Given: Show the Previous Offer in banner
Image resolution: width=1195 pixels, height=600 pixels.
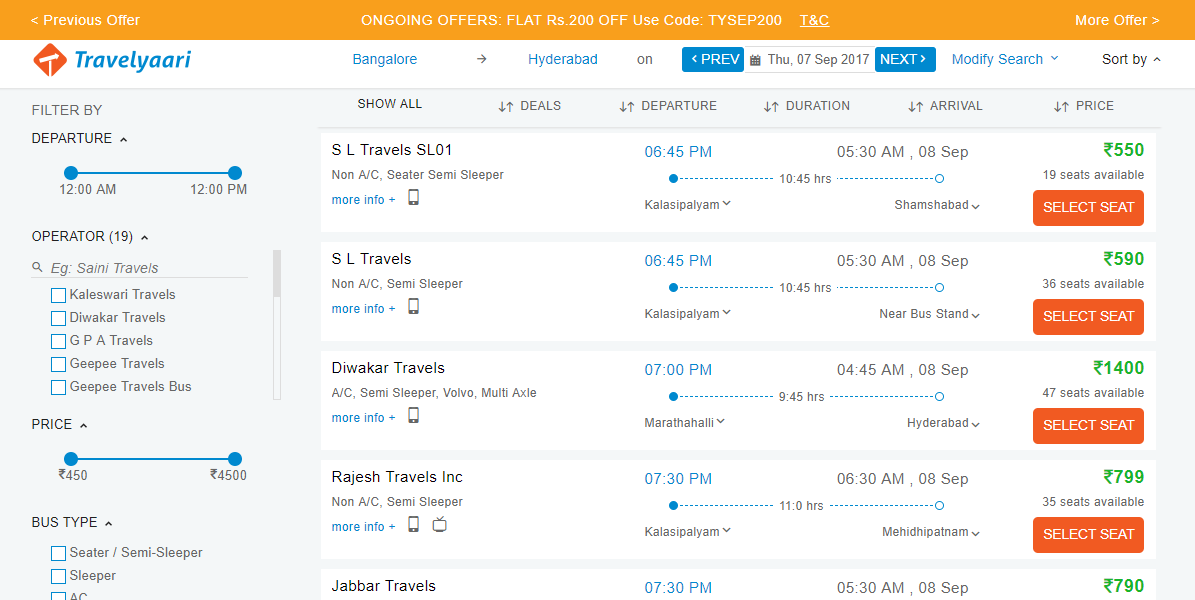Looking at the screenshot, I should click(x=85, y=21).
